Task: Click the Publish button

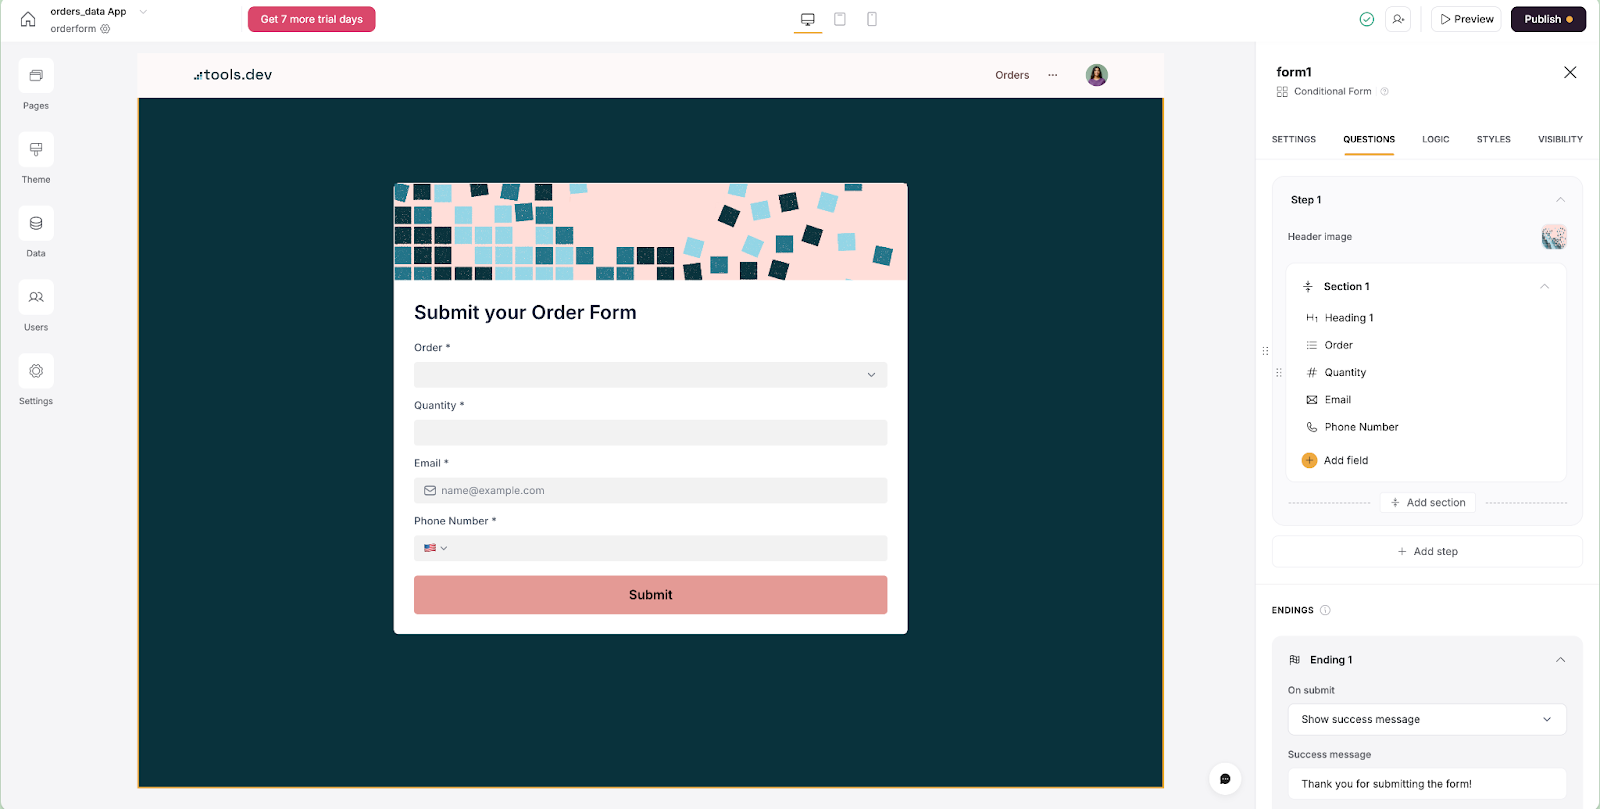Action: pos(1547,19)
